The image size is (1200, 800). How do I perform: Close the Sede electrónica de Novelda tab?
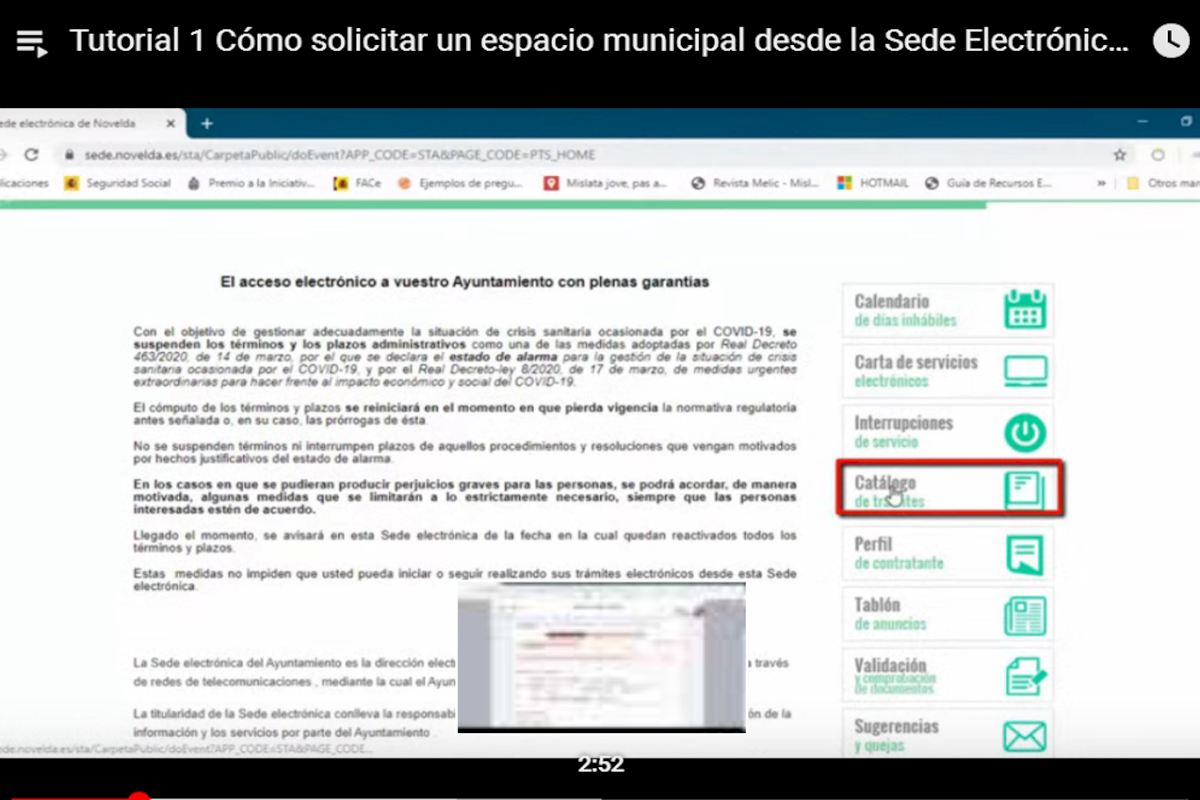(x=171, y=123)
